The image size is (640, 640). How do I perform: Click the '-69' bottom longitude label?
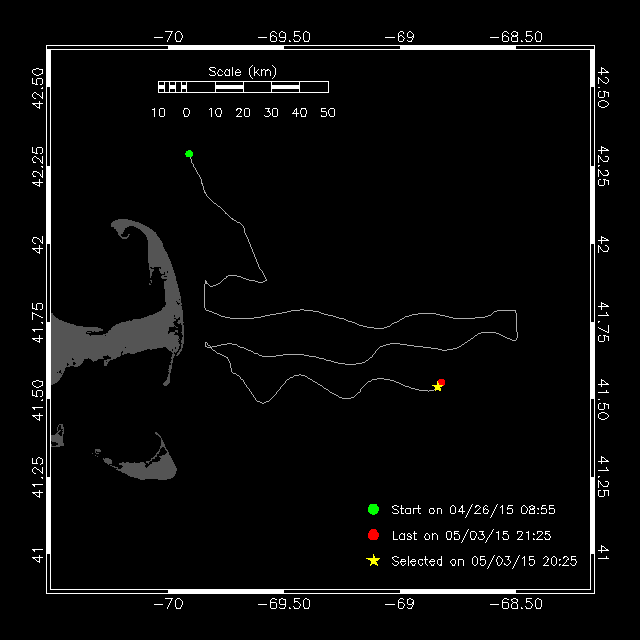[x=400, y=604]
